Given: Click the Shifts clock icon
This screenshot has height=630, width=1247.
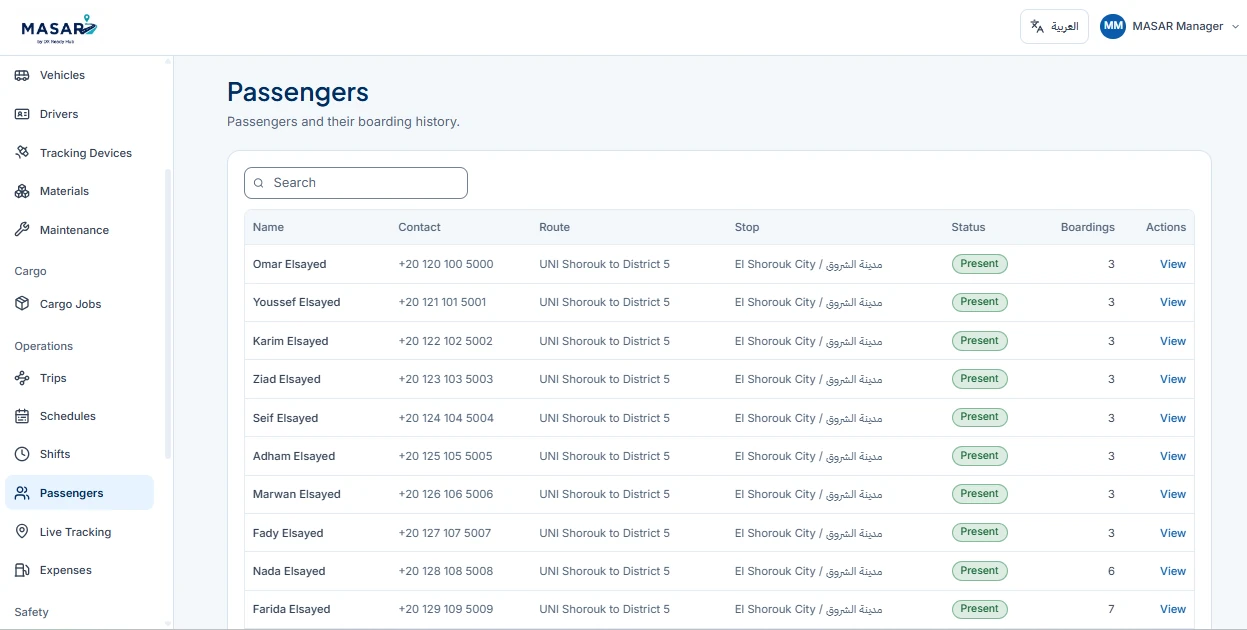Looking at the screenshot, I should [22, 454].
